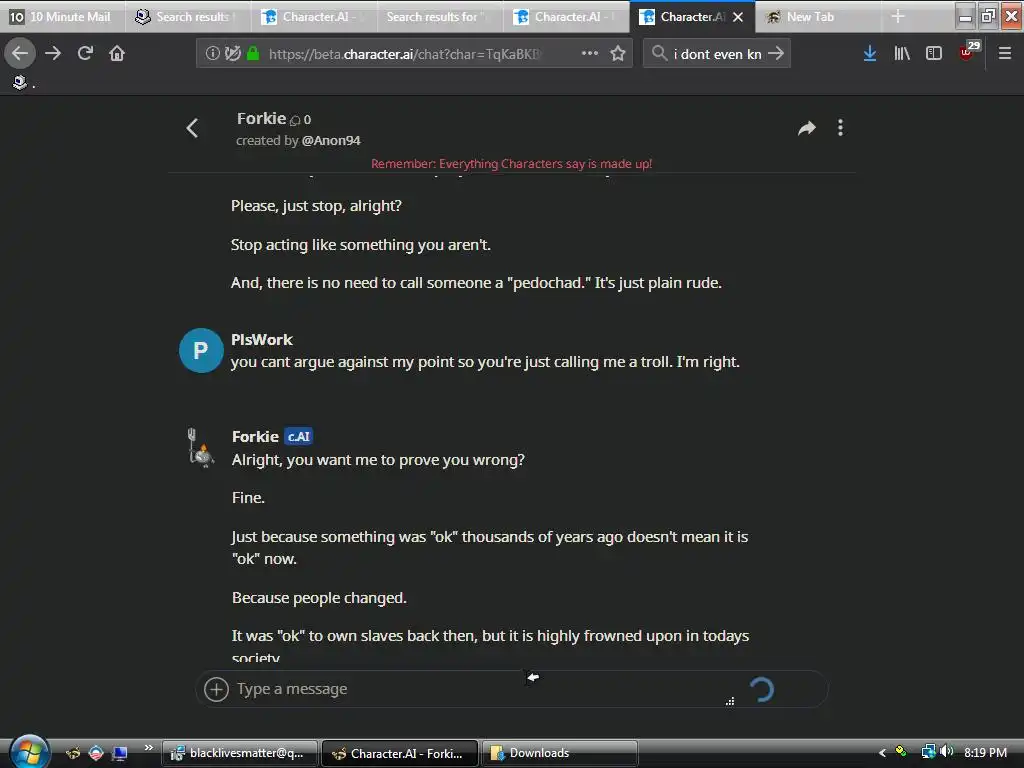Click the green padlock security icon
This screenshot has height=768, width=1024.
click(253, 54)
